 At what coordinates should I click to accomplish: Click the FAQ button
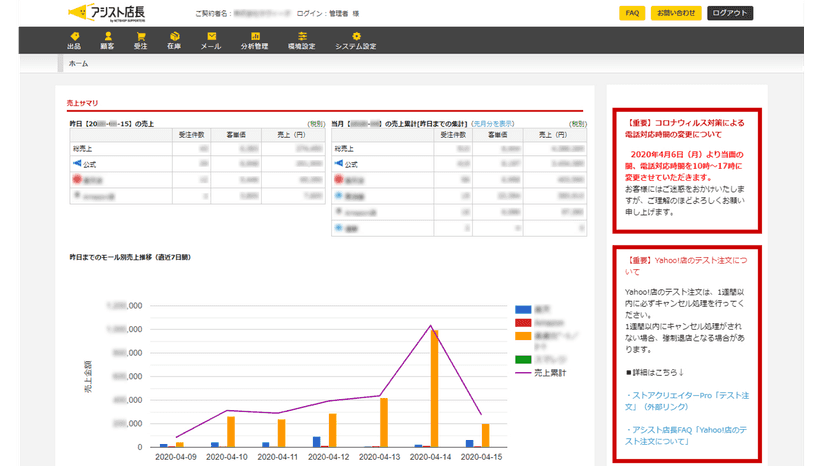(632, 13)
